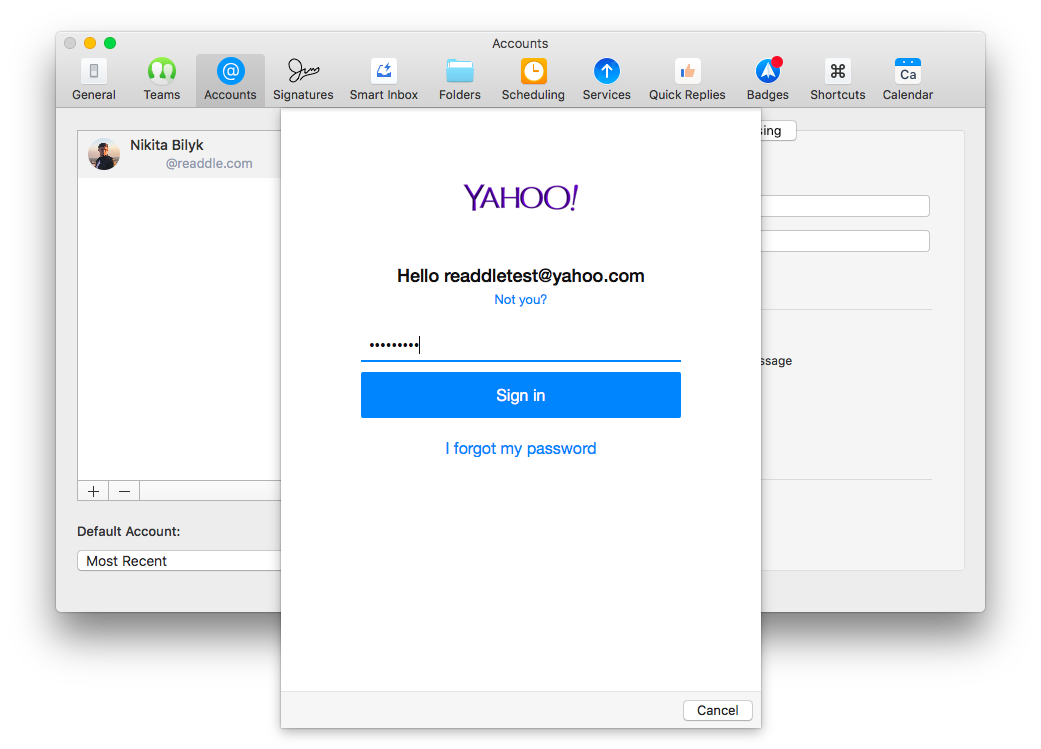
Task: Open the Badges preferences icon
Action: 767,78
